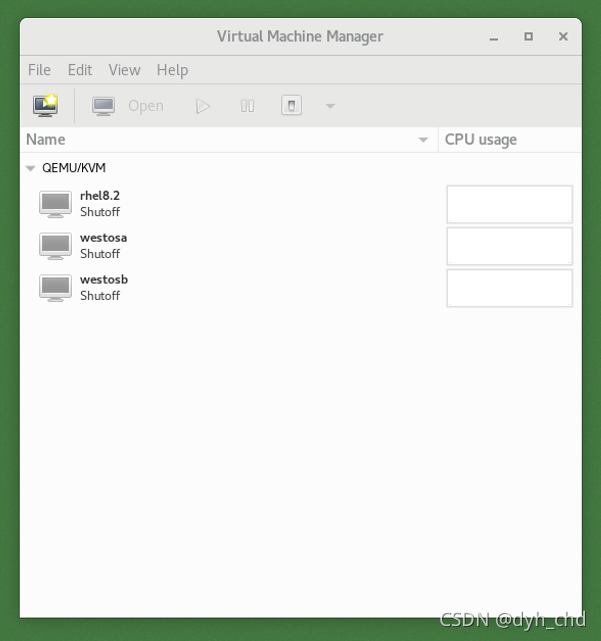This screenshot has height=641, width=601.
Task: Open the Edit menu
Action: (x=80, y=70)
